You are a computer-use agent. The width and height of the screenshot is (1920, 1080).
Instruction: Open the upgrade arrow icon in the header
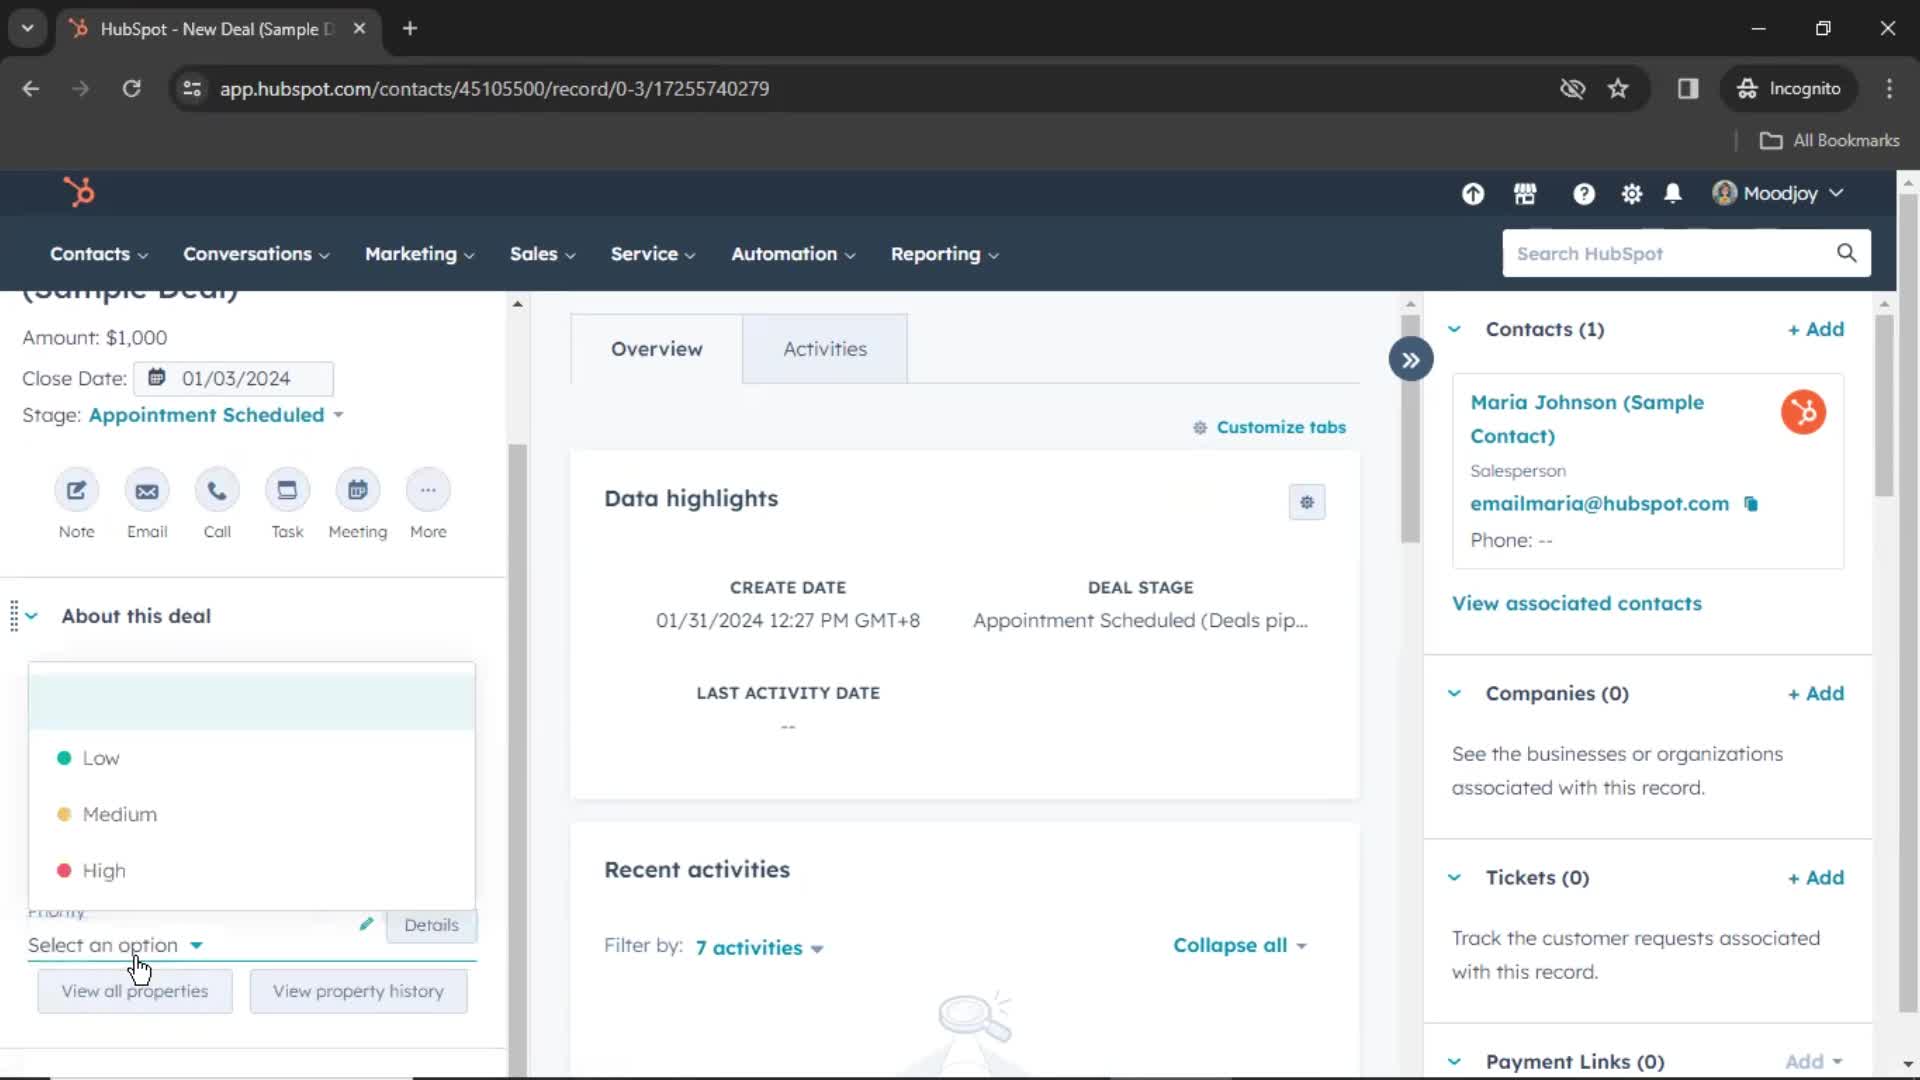[x=1472, y=194]
